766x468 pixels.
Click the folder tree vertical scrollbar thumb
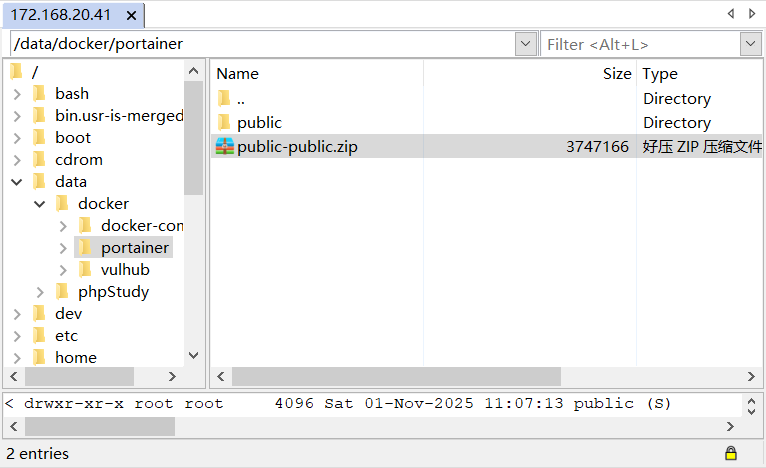pos(193,138)
